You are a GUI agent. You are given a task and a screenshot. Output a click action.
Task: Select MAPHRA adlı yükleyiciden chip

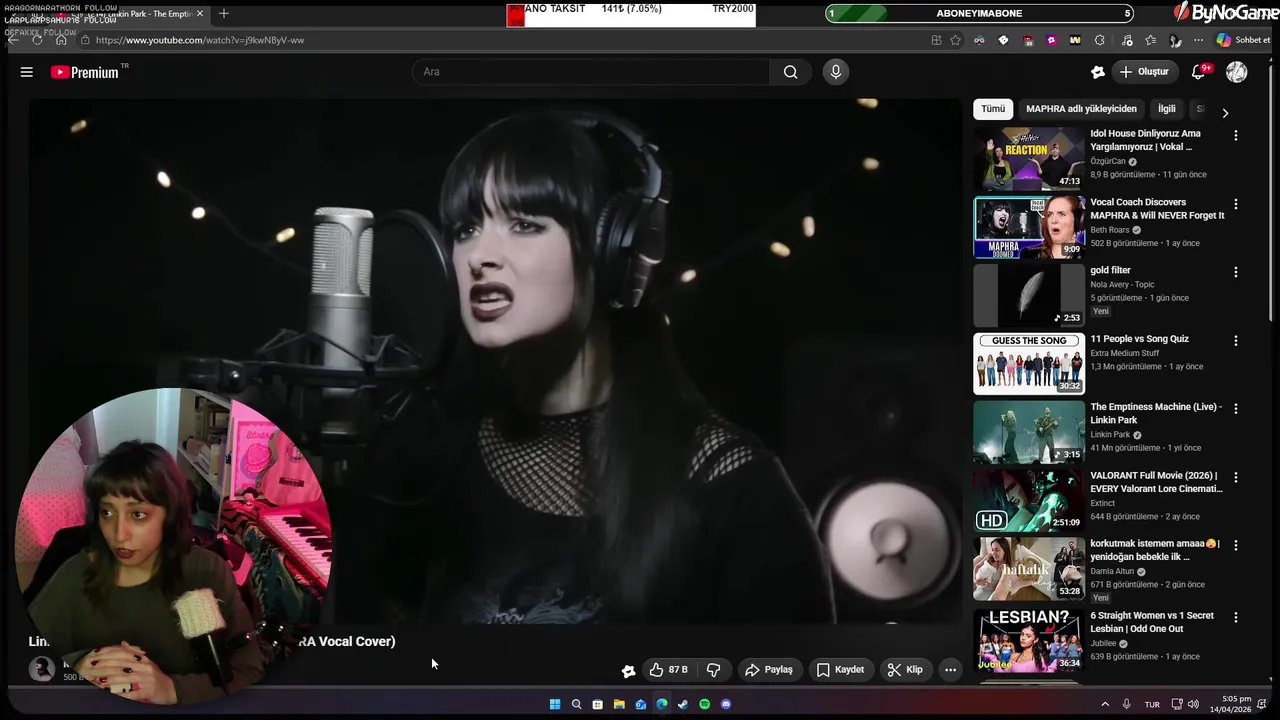click(1081, 109)
